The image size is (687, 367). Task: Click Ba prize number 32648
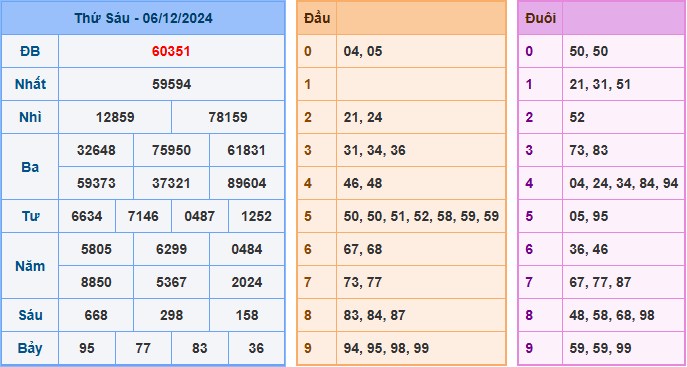click(96, 151)
